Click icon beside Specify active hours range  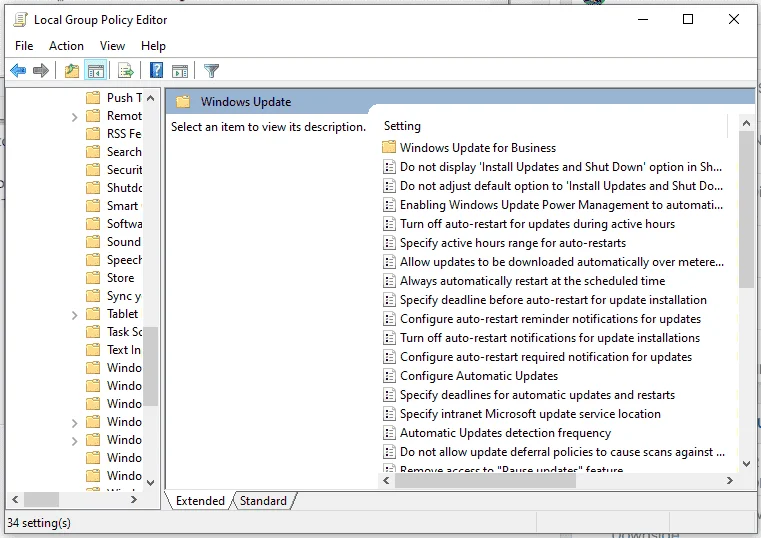[389, 243]
